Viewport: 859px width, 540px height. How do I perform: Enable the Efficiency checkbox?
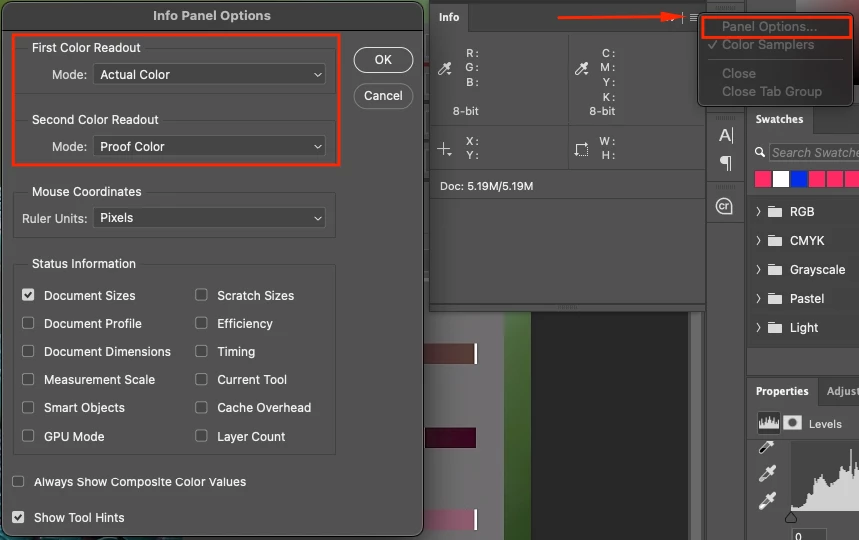pos(201,323)
